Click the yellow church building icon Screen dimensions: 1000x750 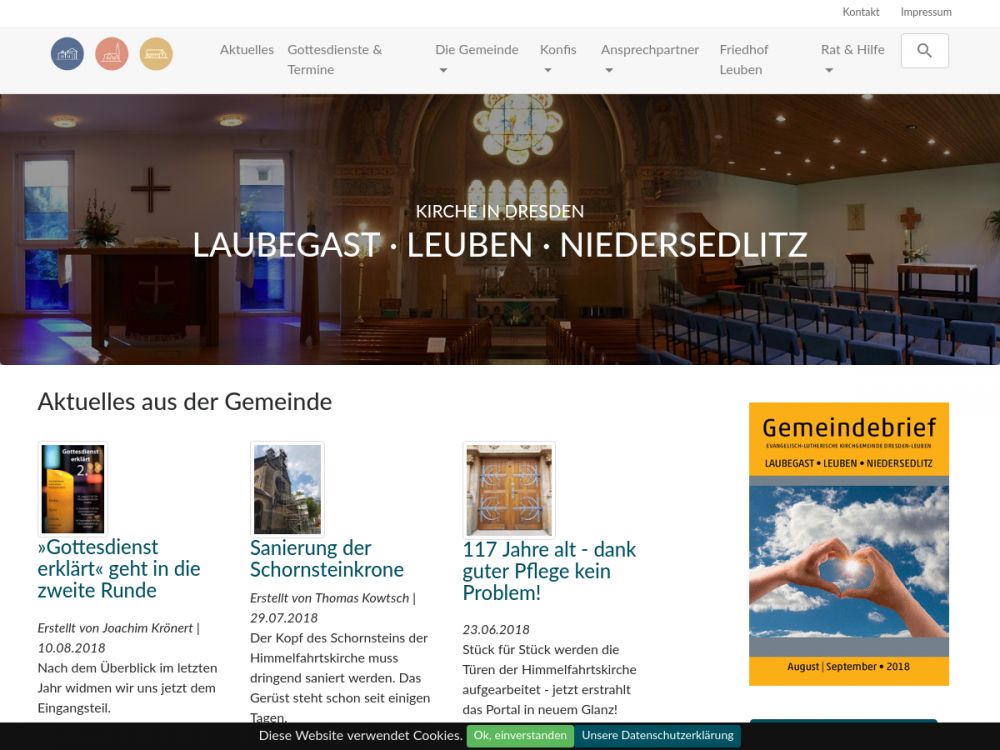(x=156, y=54)
